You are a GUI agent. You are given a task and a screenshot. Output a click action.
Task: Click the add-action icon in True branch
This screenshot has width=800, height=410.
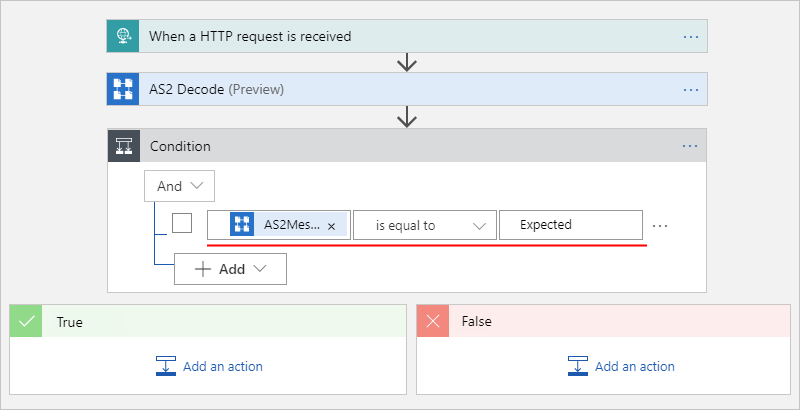pos(166,366)
